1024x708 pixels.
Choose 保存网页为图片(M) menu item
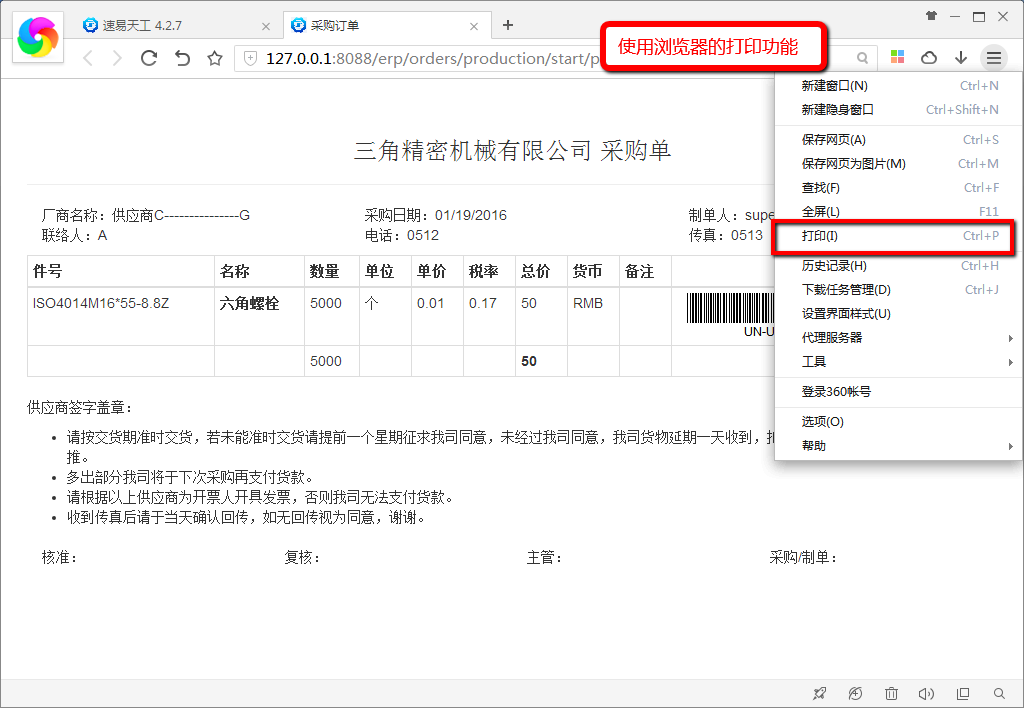pos(853,164)
